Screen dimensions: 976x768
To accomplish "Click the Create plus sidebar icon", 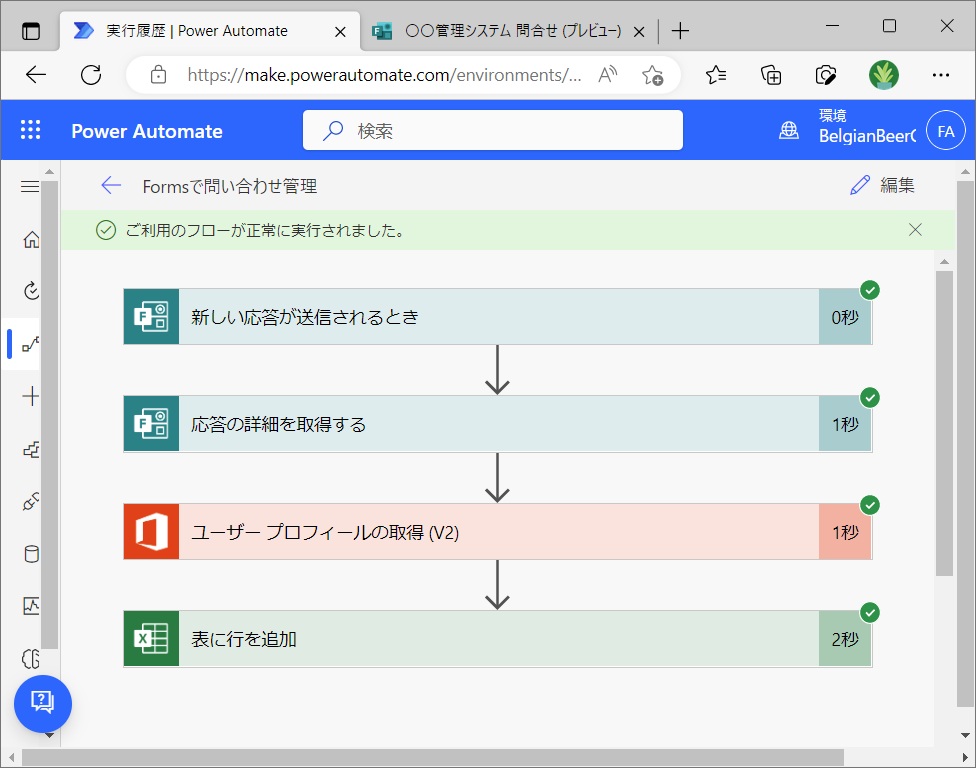I will [x=30, y=396].
